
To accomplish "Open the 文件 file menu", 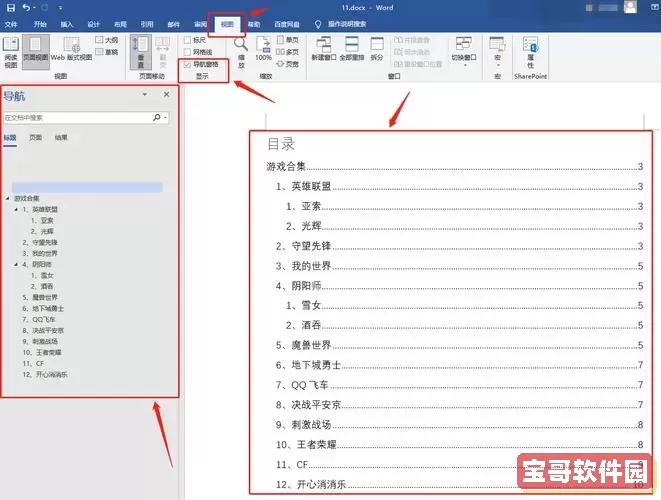I will pos(11,24).
